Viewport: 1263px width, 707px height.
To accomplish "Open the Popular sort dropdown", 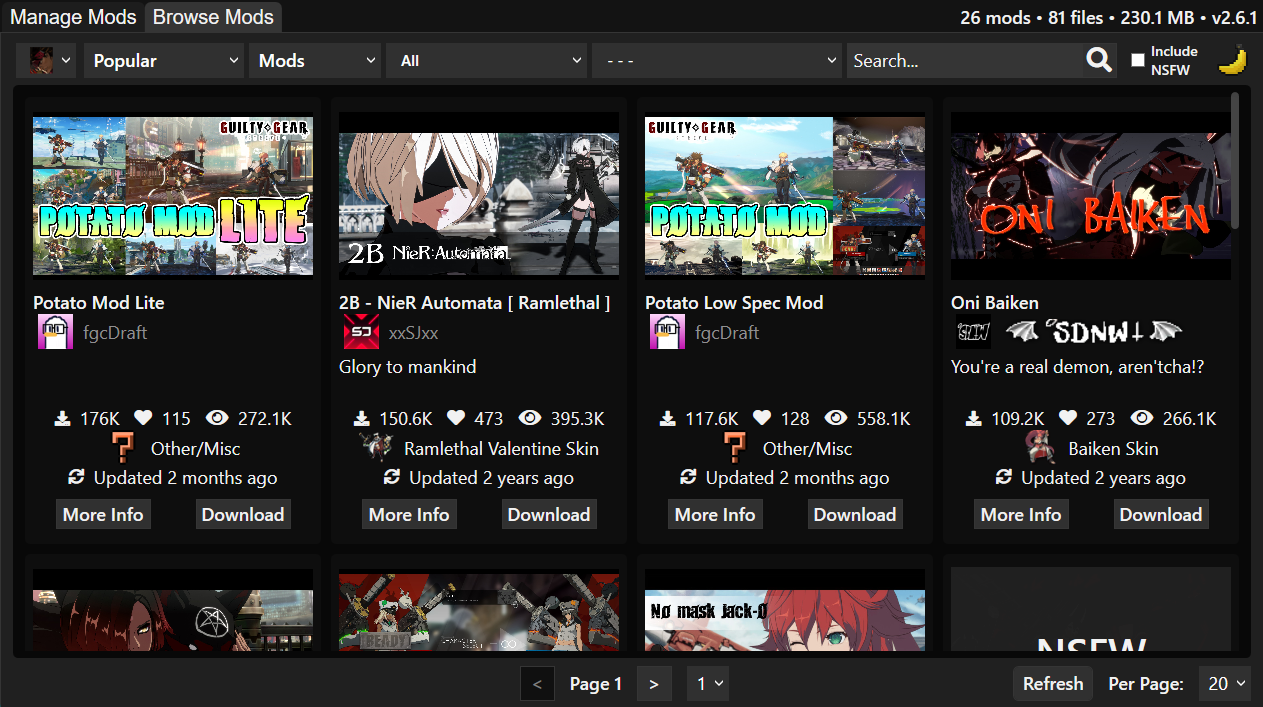I will pyautogui.click(x=164, y=61).
